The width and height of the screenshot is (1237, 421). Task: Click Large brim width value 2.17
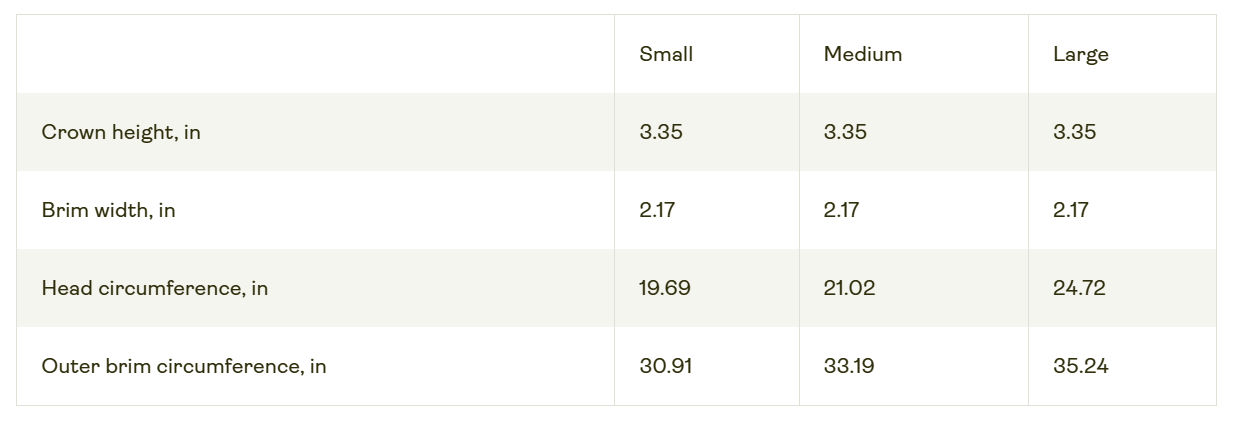click(1070, 210)
